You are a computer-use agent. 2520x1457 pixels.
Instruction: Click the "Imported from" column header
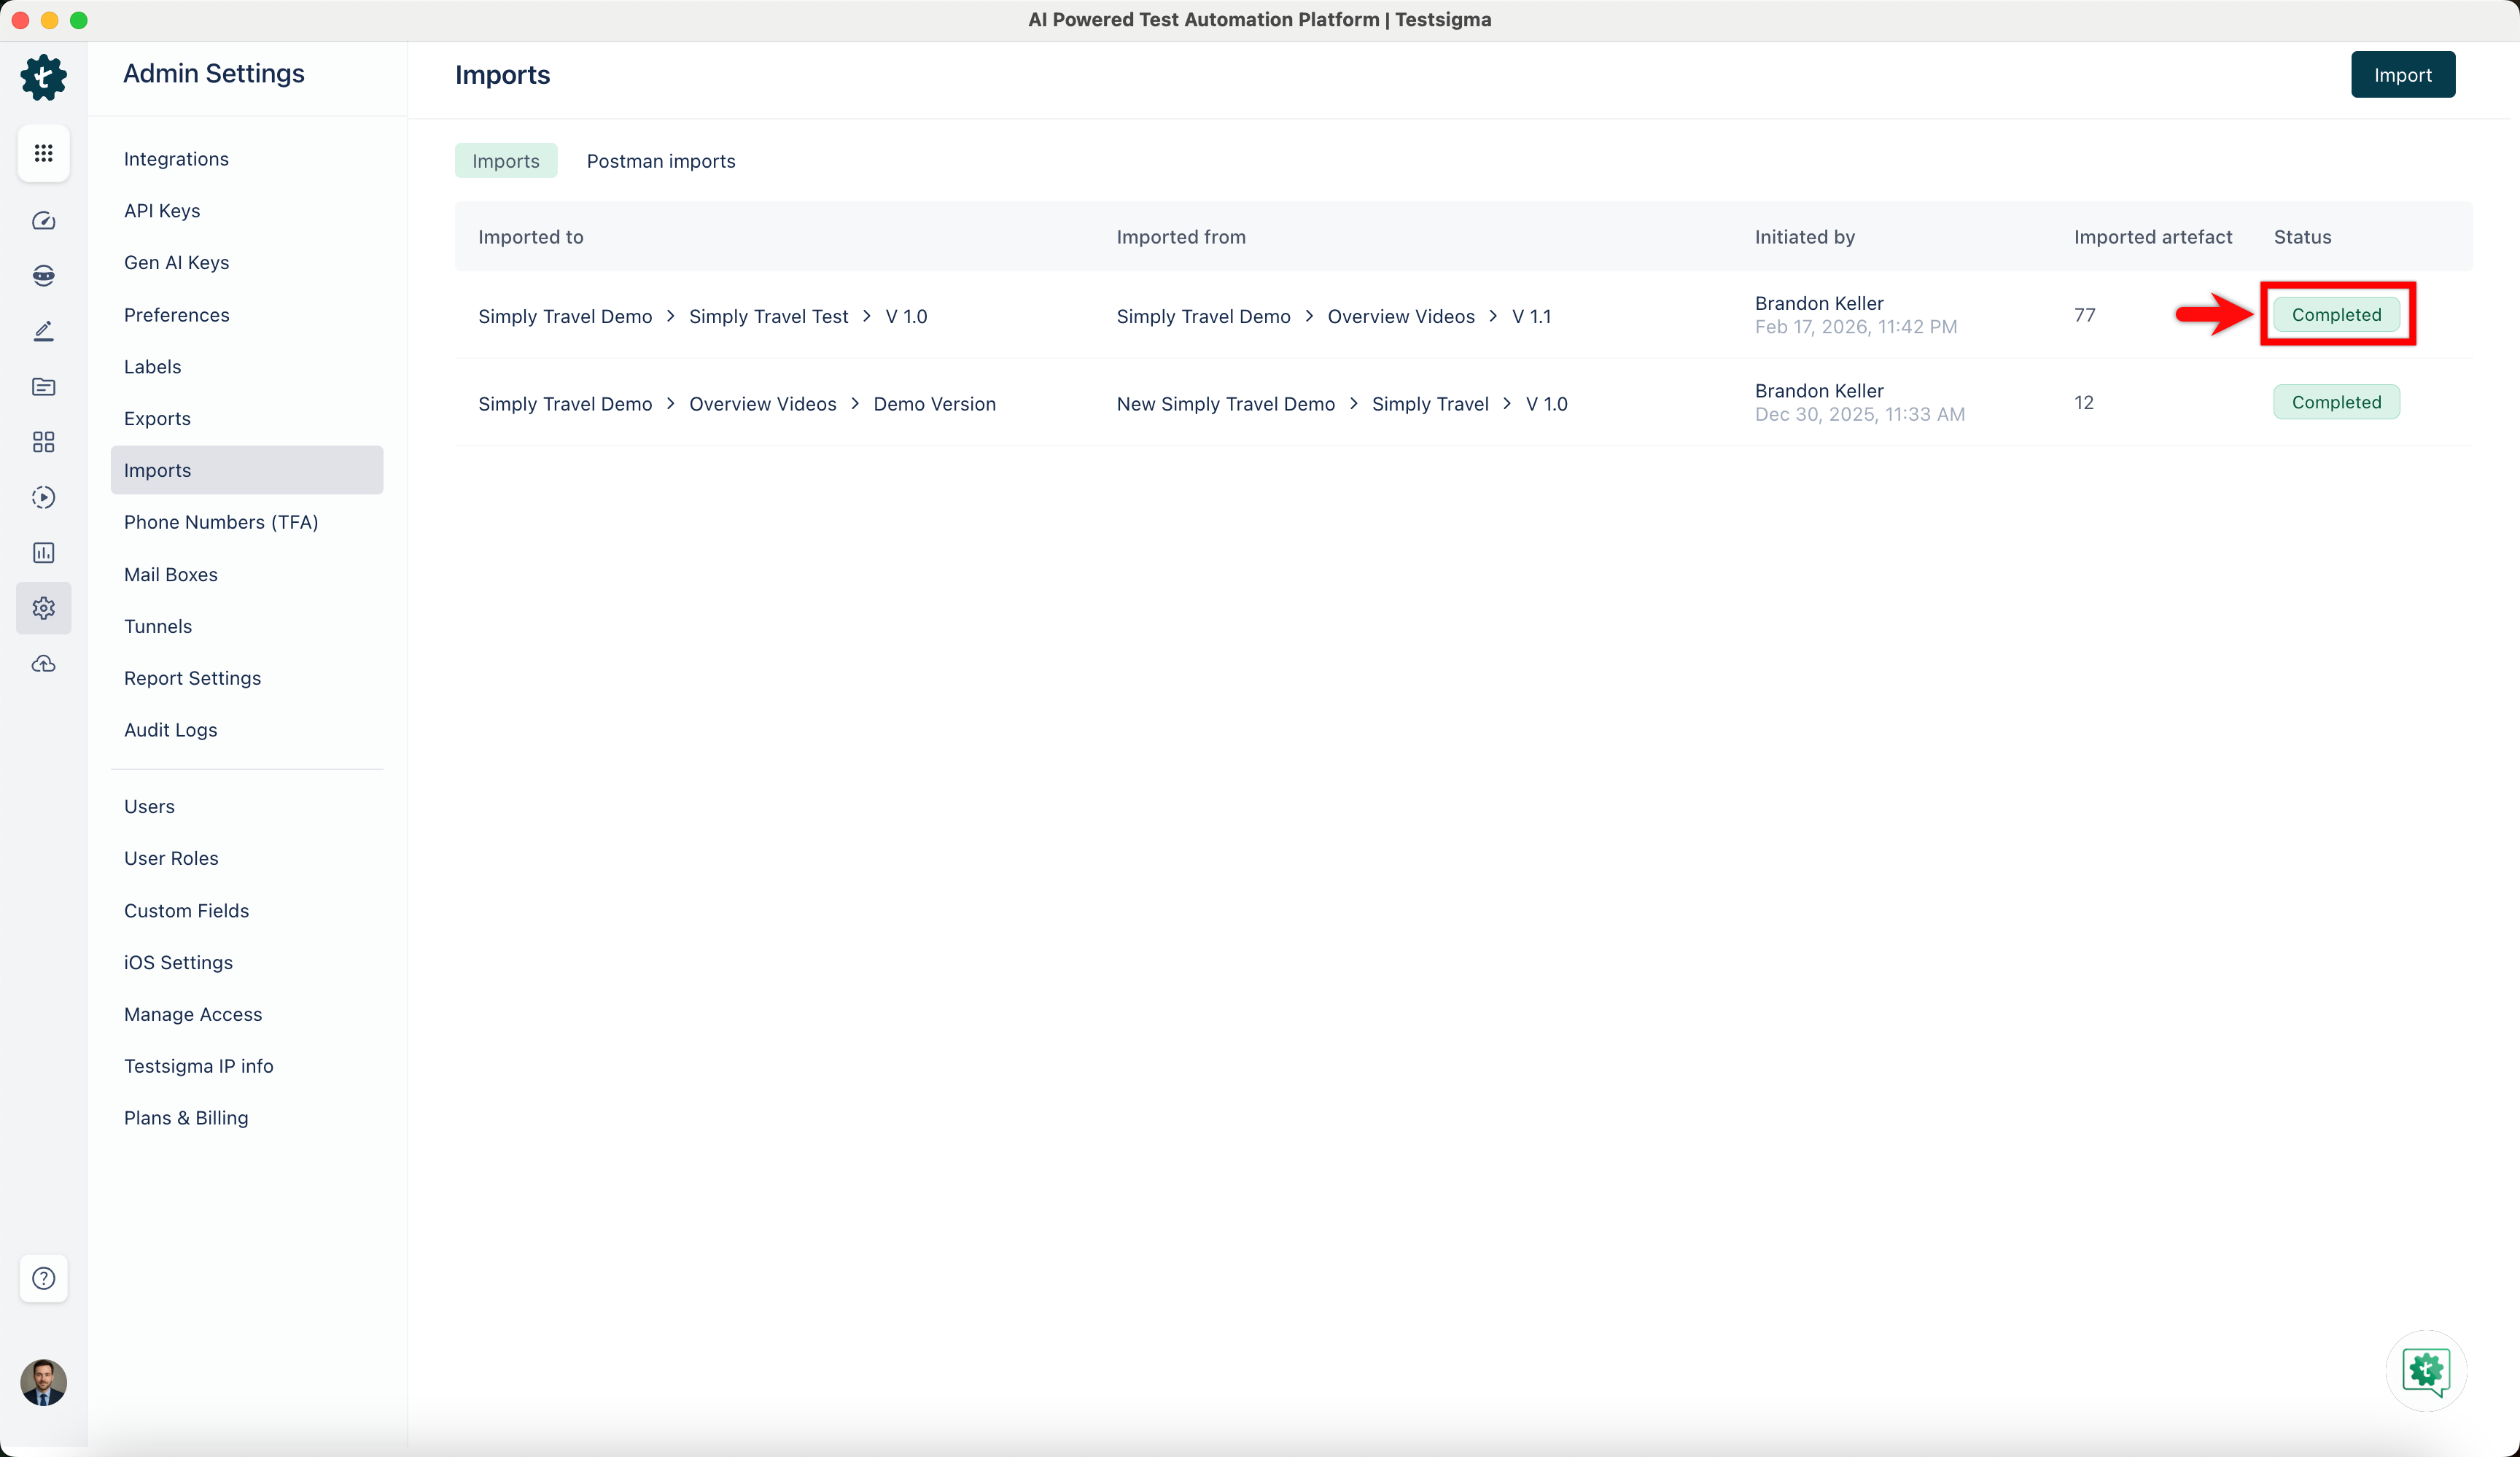click(x=1181, y=237)
